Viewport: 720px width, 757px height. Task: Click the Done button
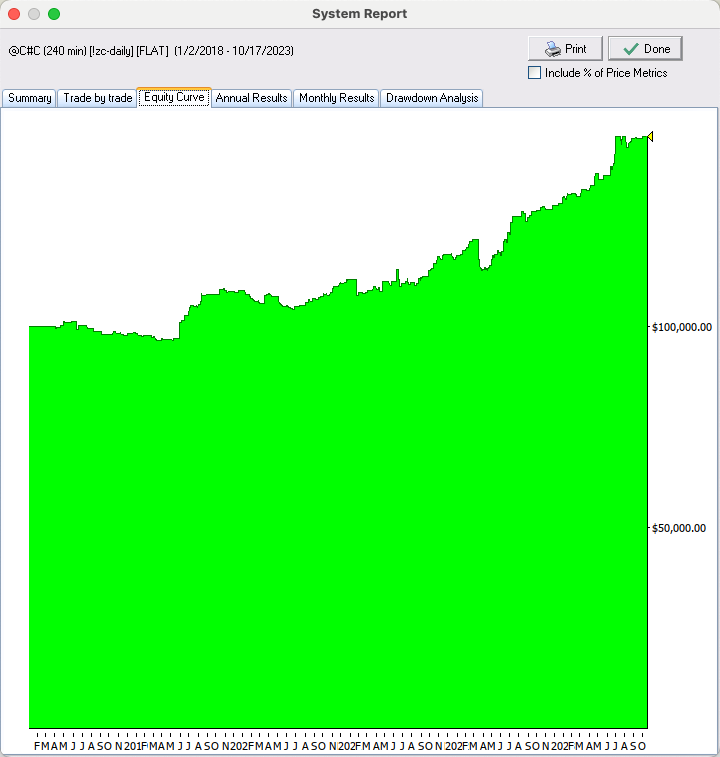tap(646, 49)
